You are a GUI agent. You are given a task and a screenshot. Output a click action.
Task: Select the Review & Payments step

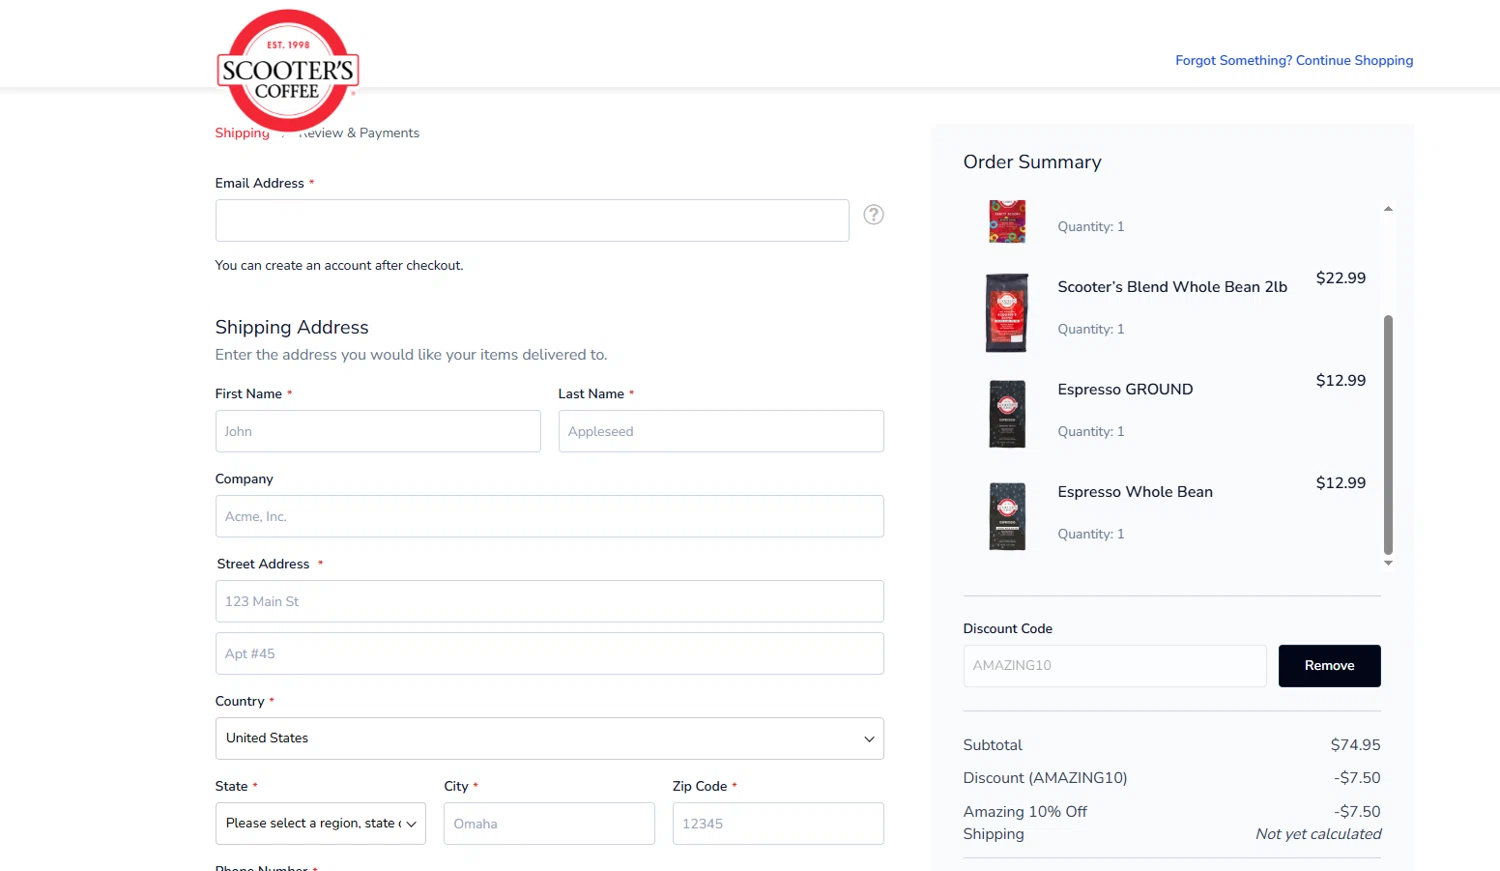tap(360, 133)
